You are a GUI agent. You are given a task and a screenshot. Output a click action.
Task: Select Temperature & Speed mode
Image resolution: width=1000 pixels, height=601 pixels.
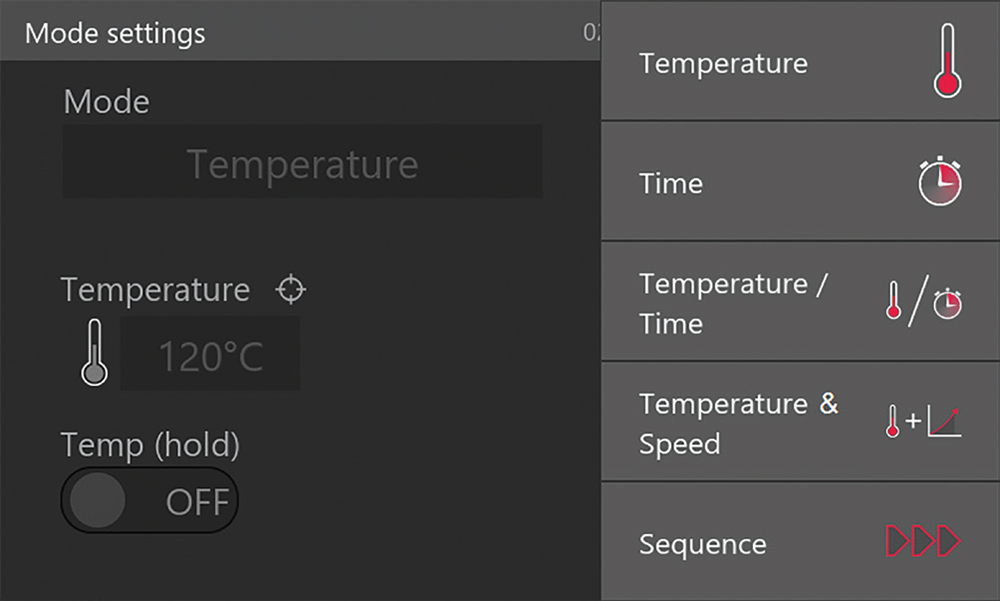pyautogui.click(x=738, y=423)
